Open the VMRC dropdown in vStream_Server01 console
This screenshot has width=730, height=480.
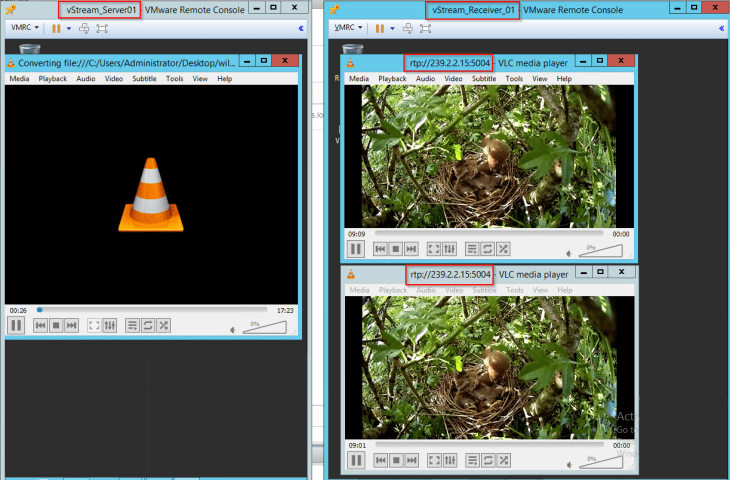tap(23, 28)
